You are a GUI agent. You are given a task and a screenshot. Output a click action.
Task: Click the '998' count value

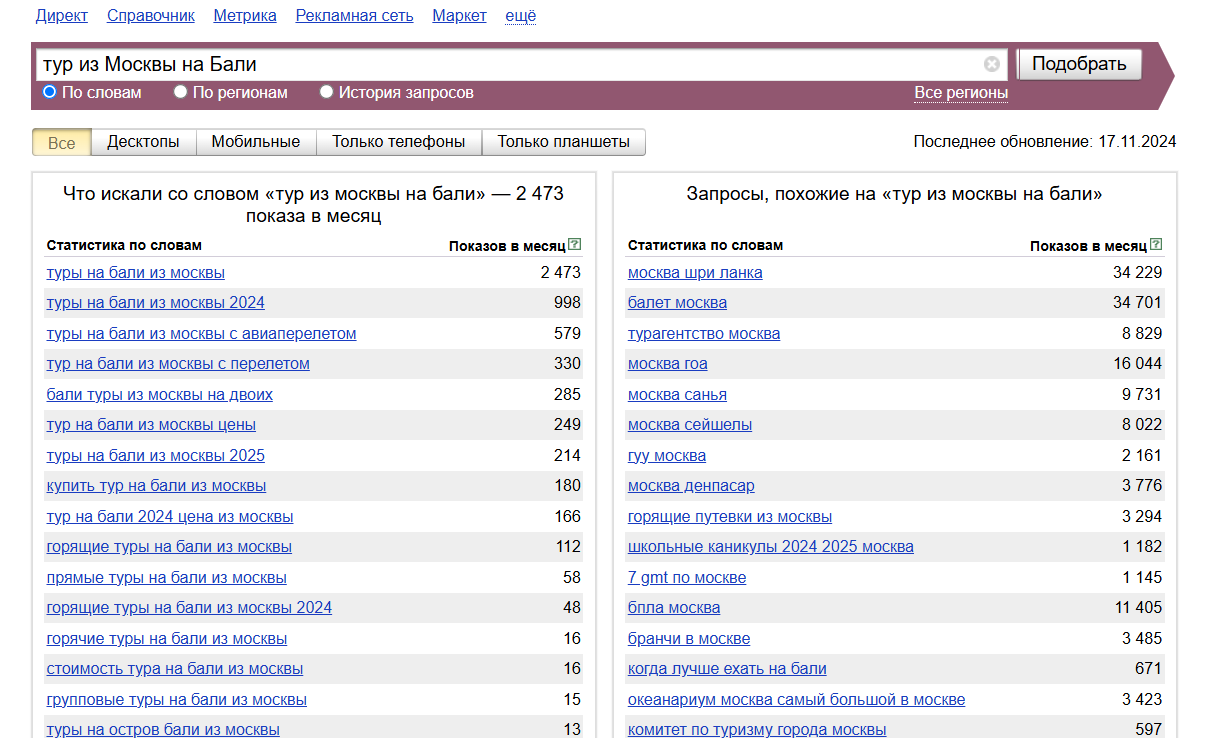[567, 303]
